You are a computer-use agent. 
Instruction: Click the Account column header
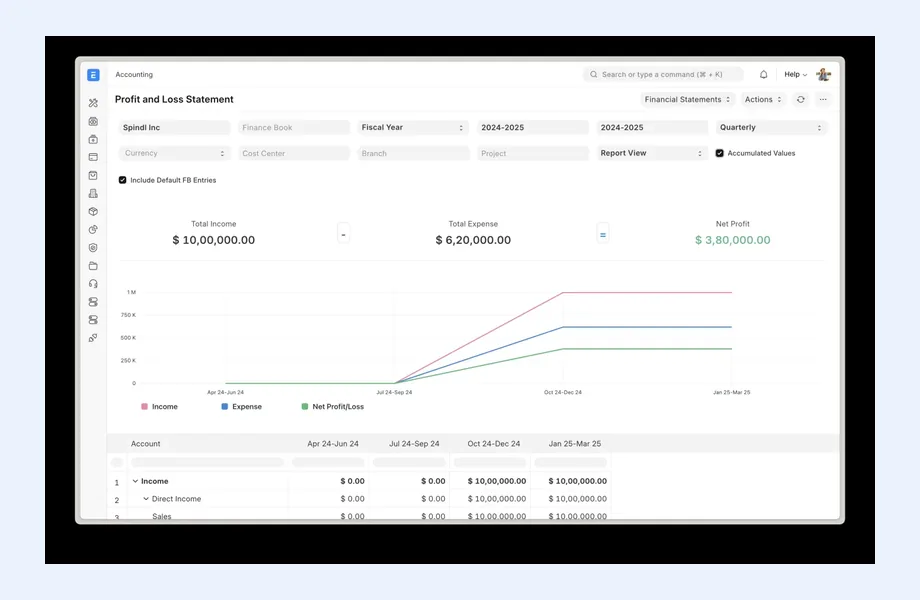146,444
